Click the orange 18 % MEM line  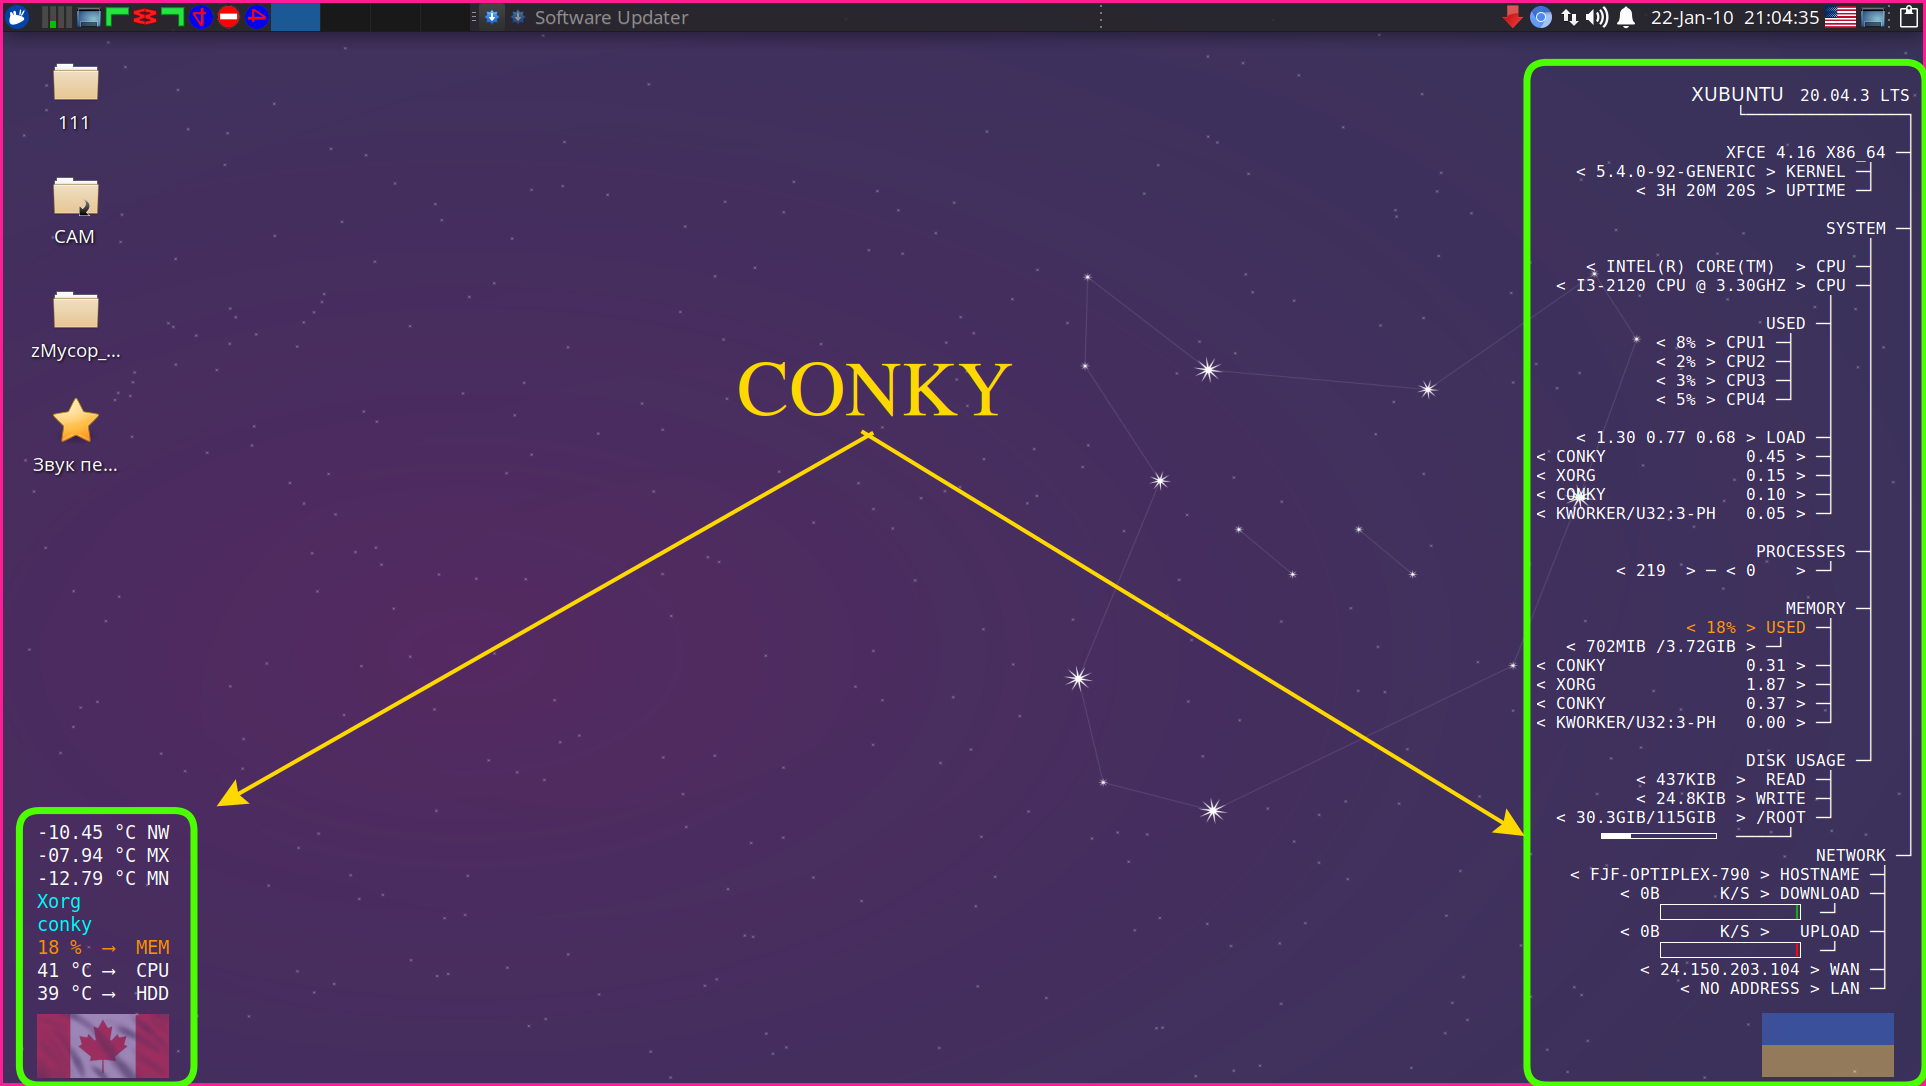click(103, 948)
